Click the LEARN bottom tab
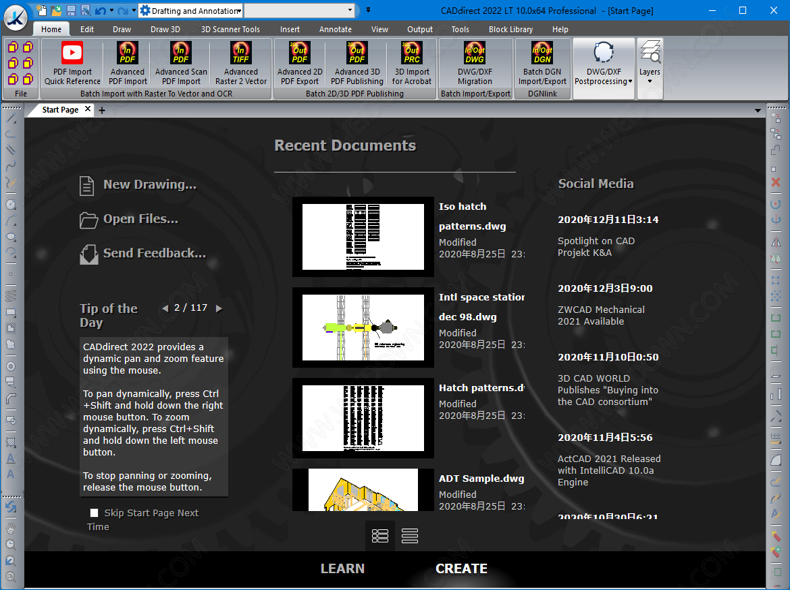The image size is (790, 590). tap(343, 569)
